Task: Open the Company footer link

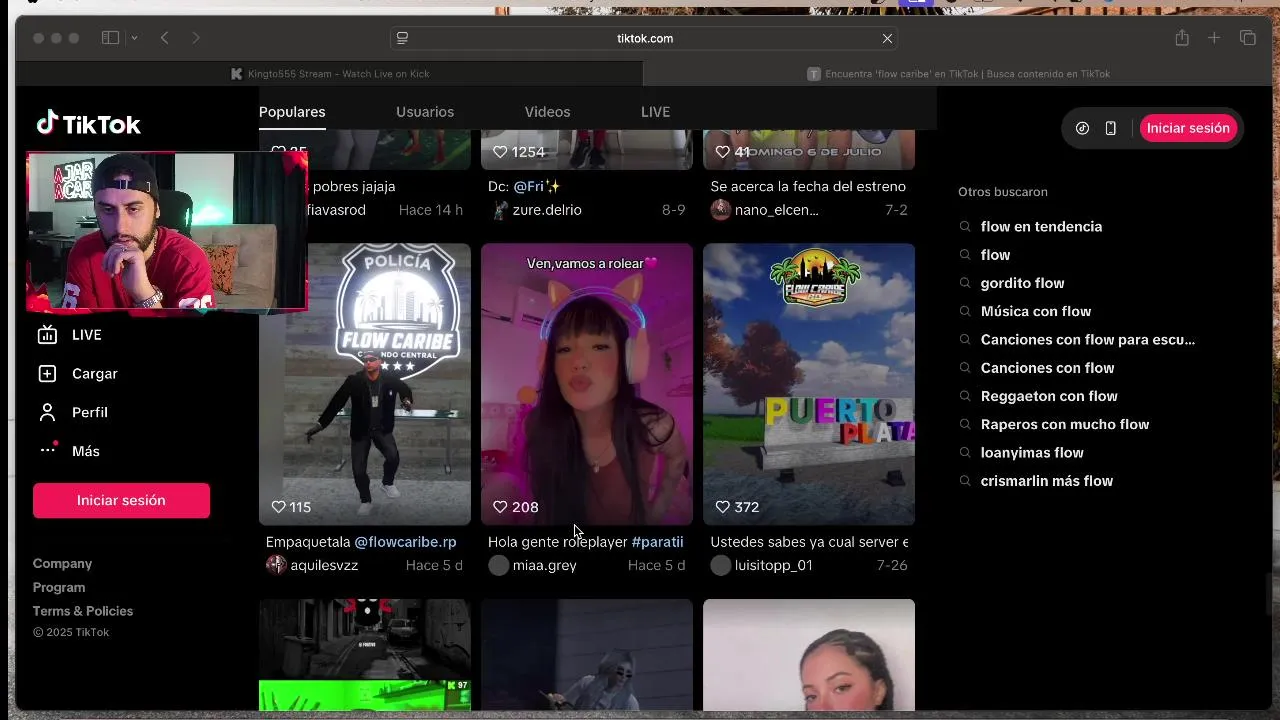Action: click(62, 564)
